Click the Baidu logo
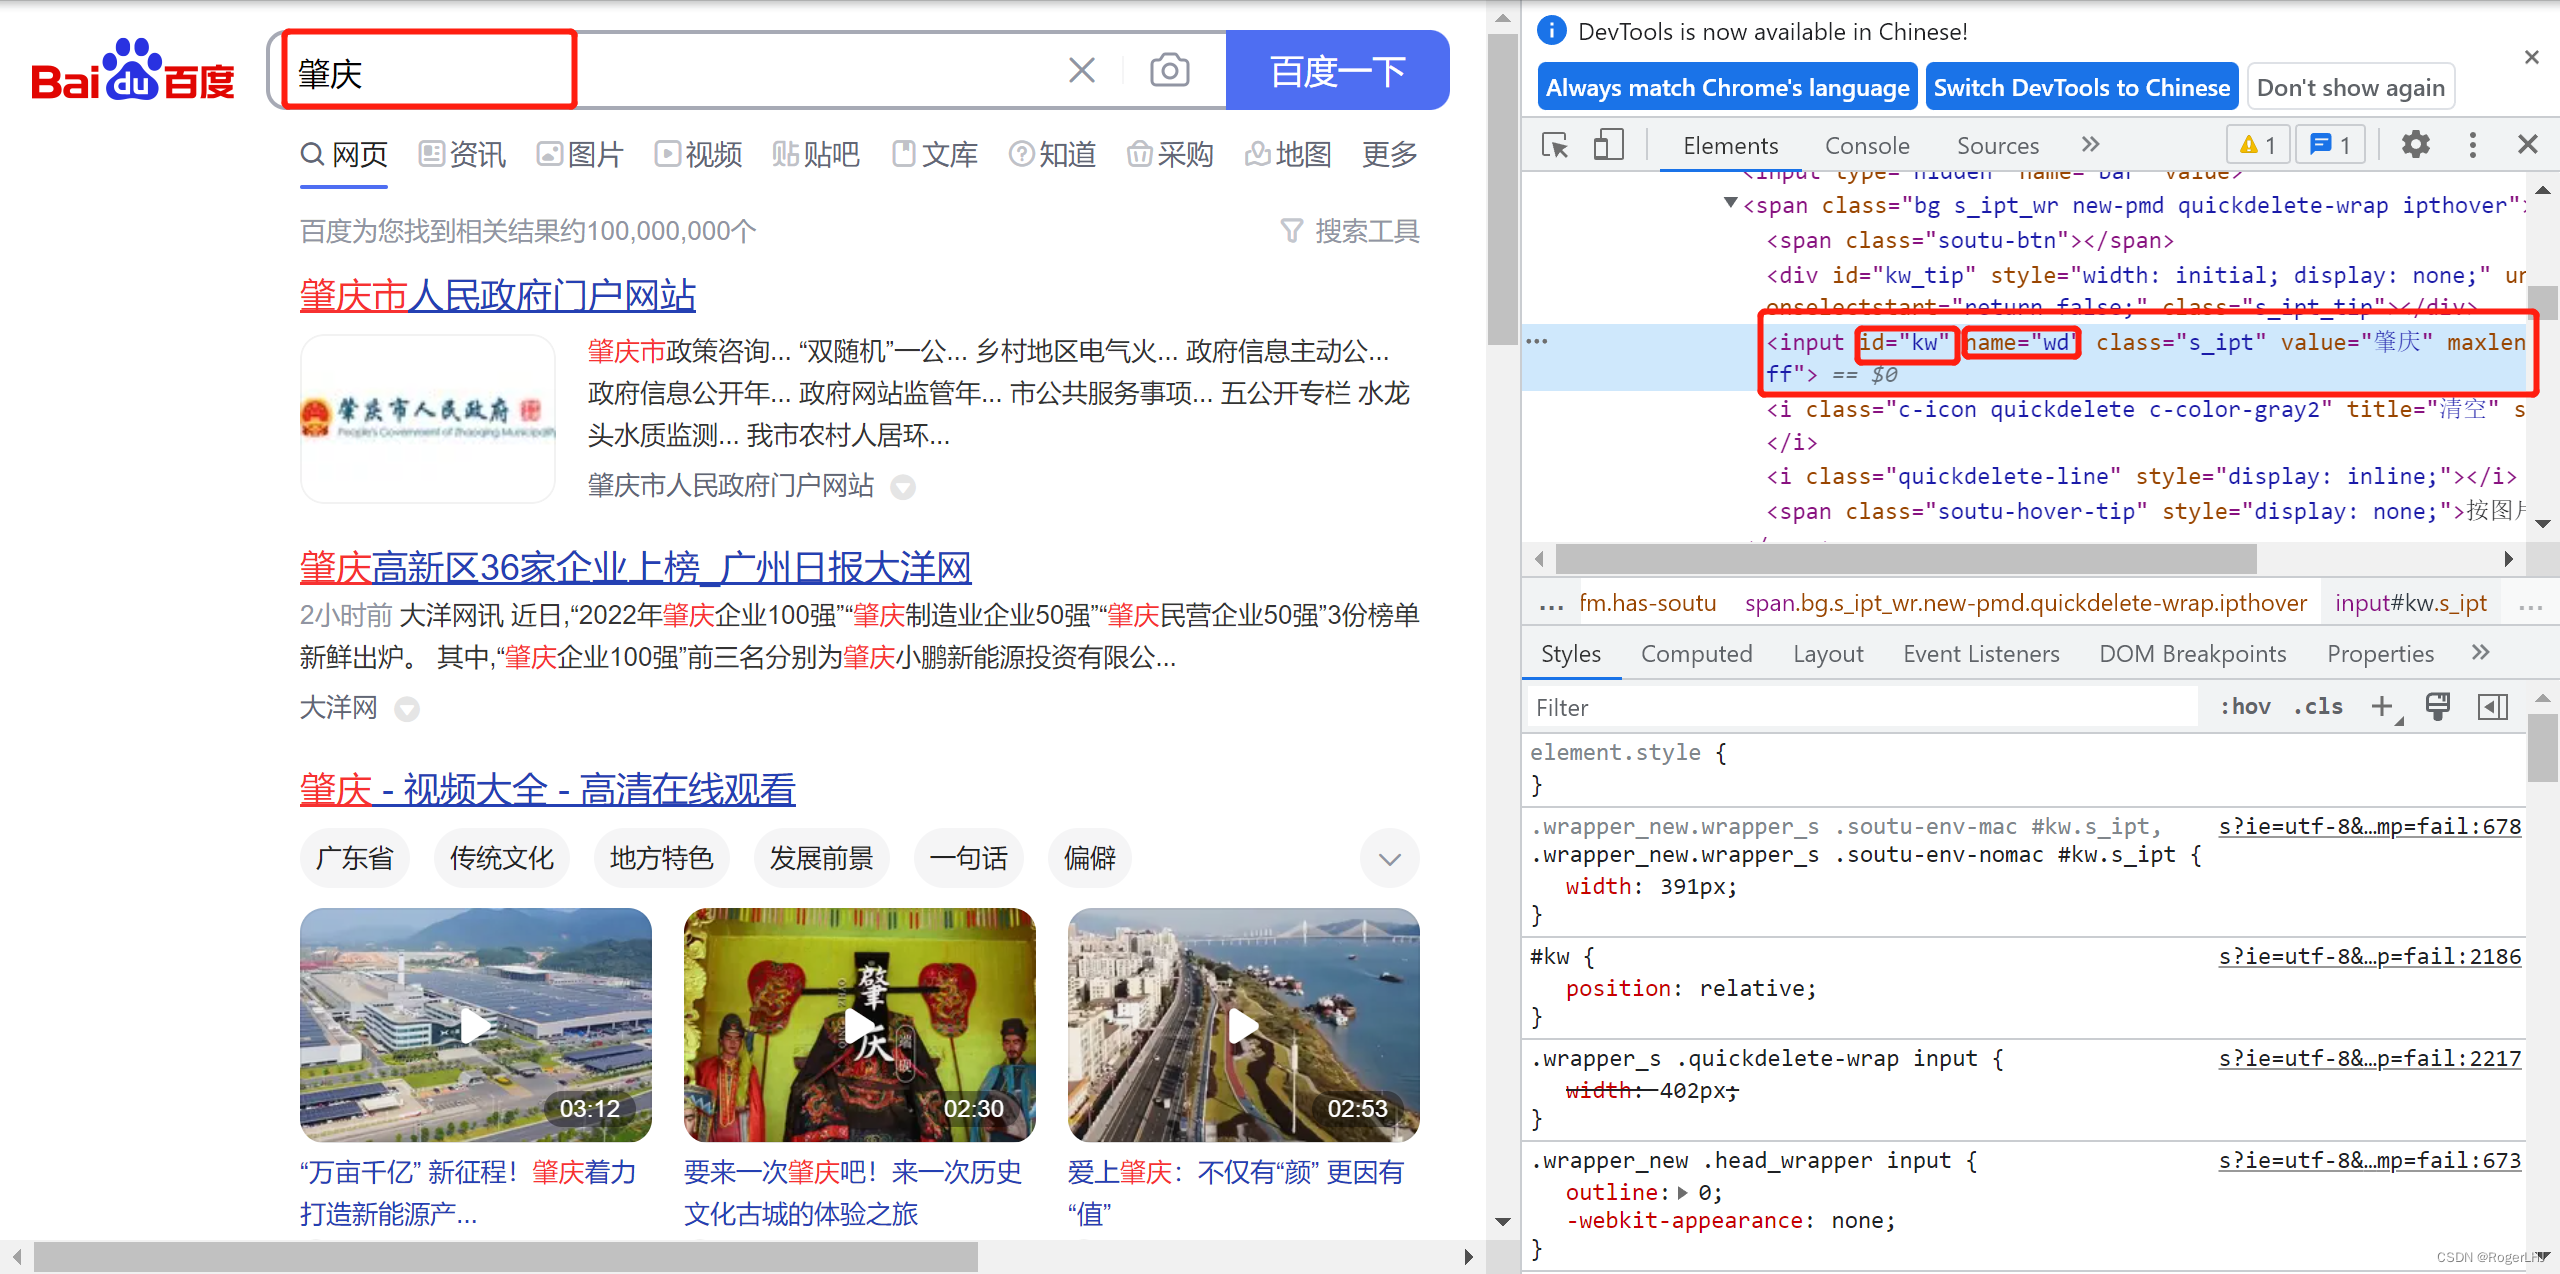This screenshot has height=1274, width=2560. (133, 70)
